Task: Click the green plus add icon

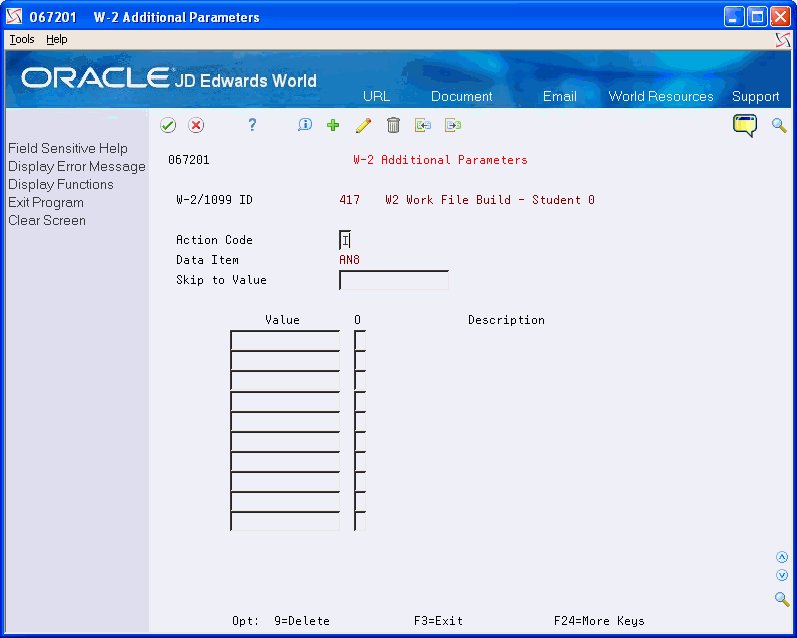Action: 333,125
